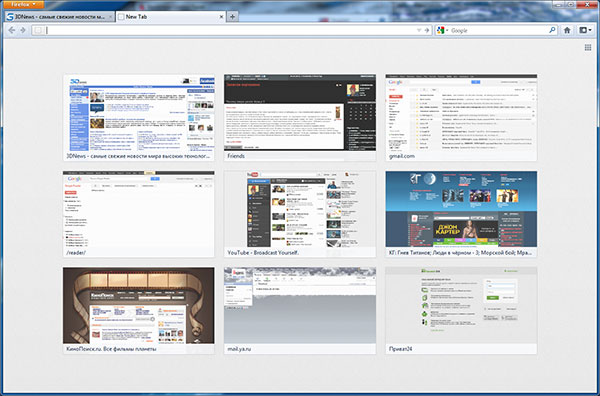This screenshot has height=396, width=600.
Task: Go back with the back arrow
Action: coord(11,30)
